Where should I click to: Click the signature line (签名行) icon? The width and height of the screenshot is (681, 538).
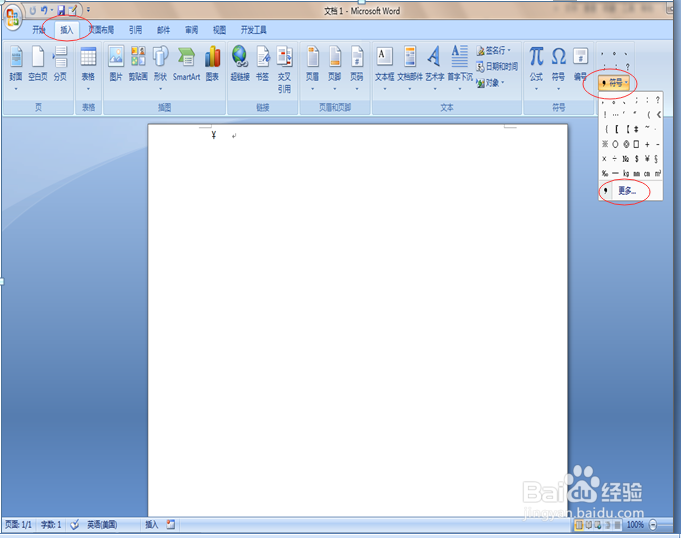[x=480, y=51]
